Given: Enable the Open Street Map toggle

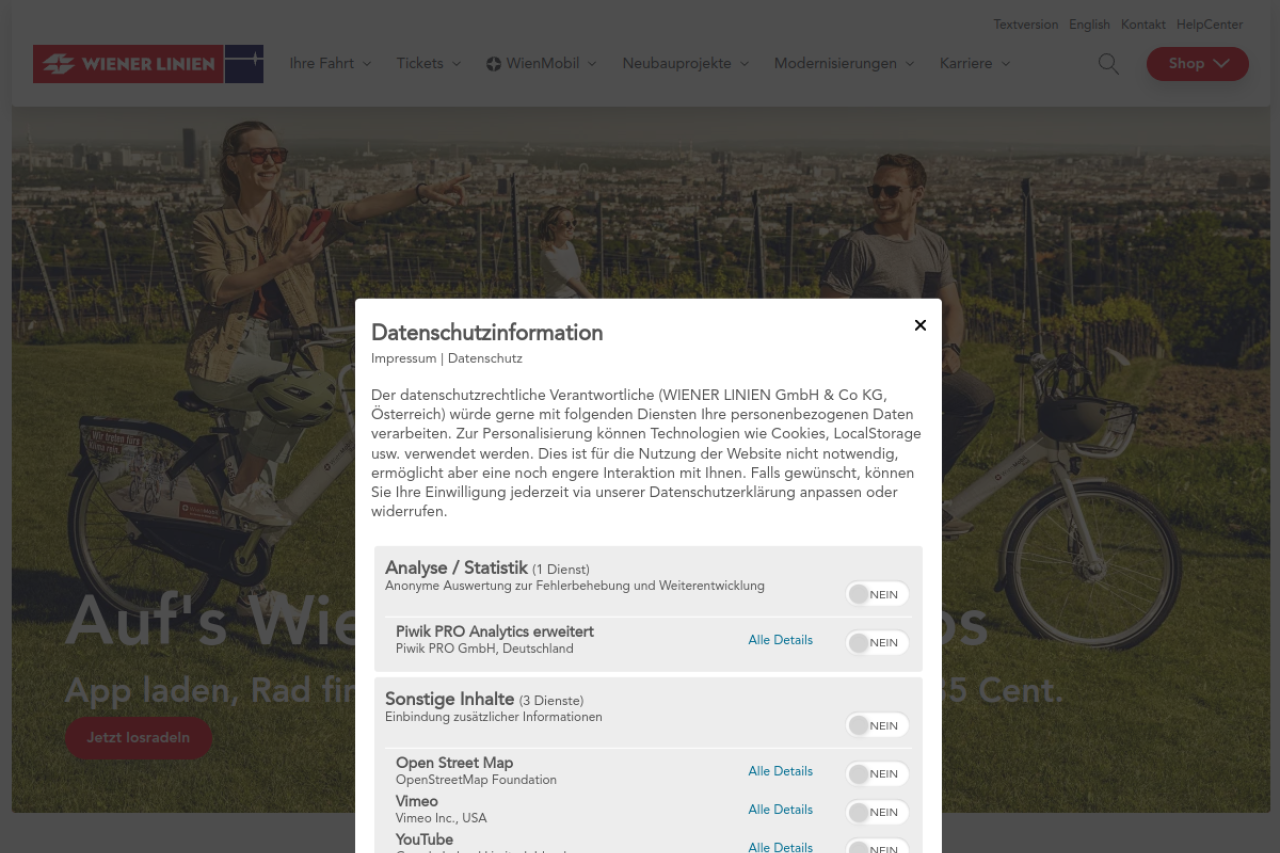Looking at the screenshot, I should 877,774.
